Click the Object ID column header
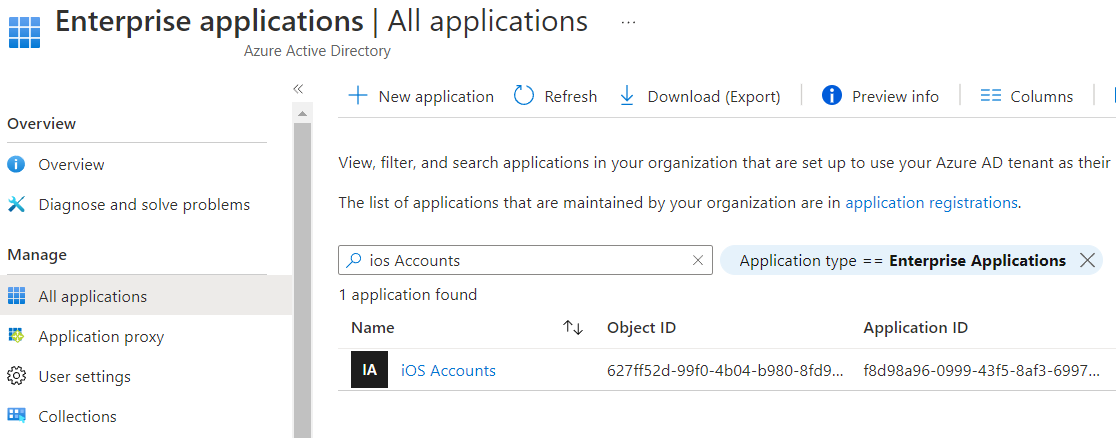 pos(641,328)
